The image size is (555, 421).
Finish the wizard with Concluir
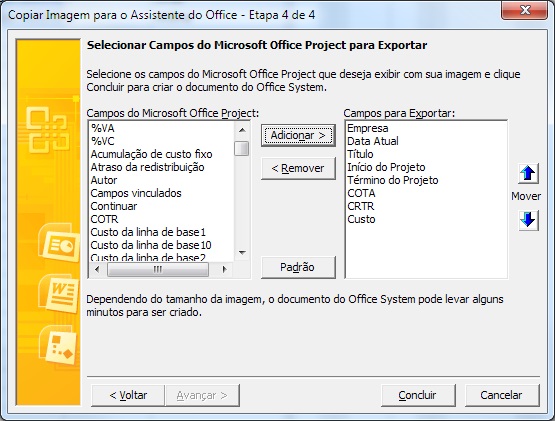(418, 395)
